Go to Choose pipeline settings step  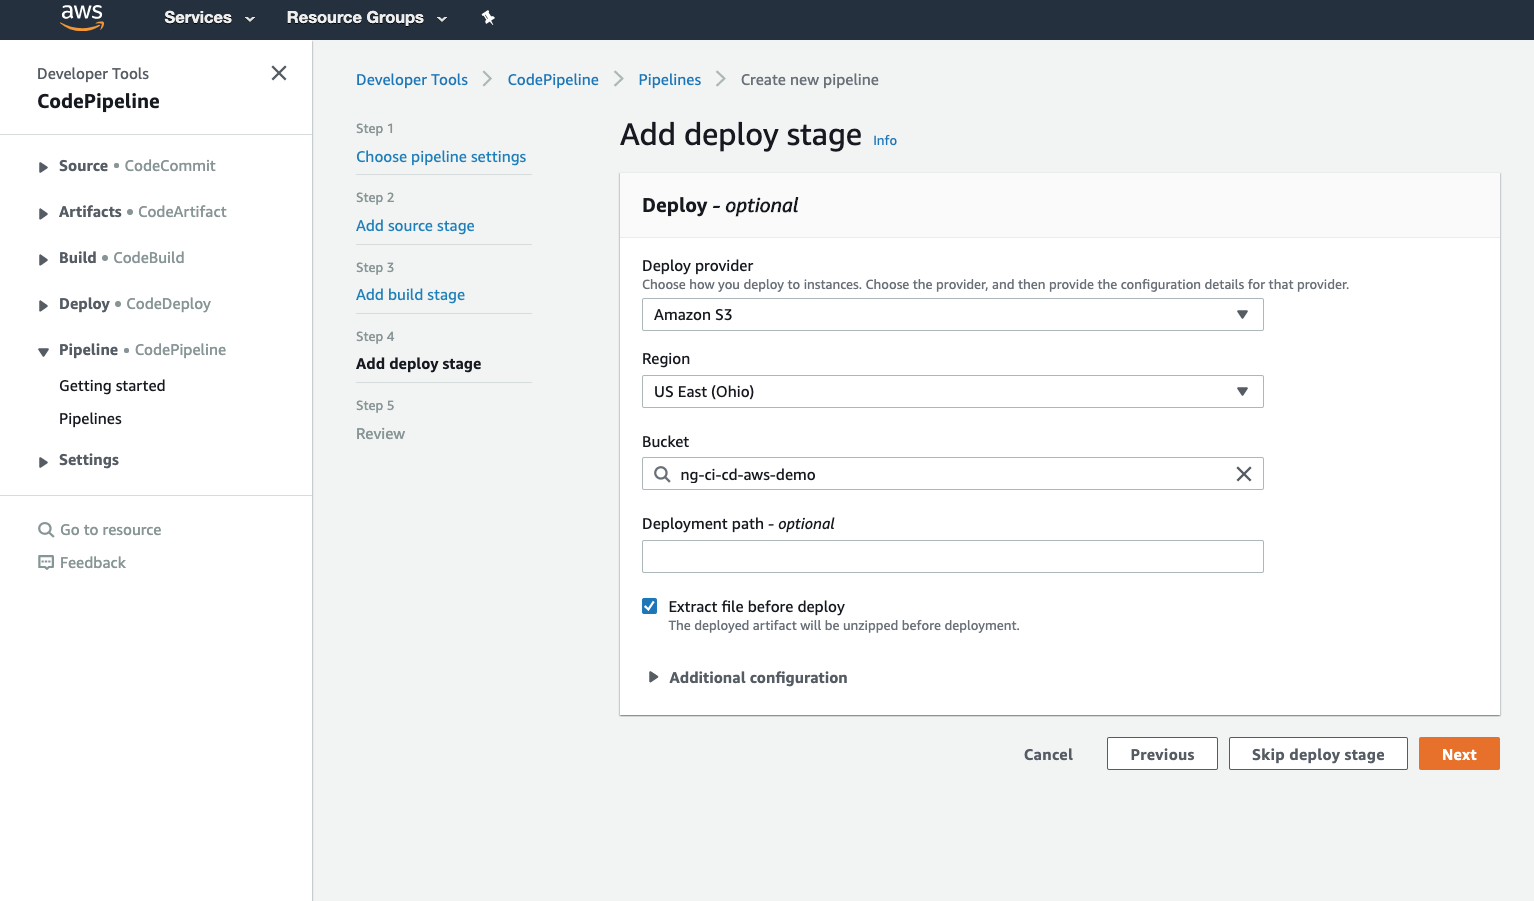441,157
